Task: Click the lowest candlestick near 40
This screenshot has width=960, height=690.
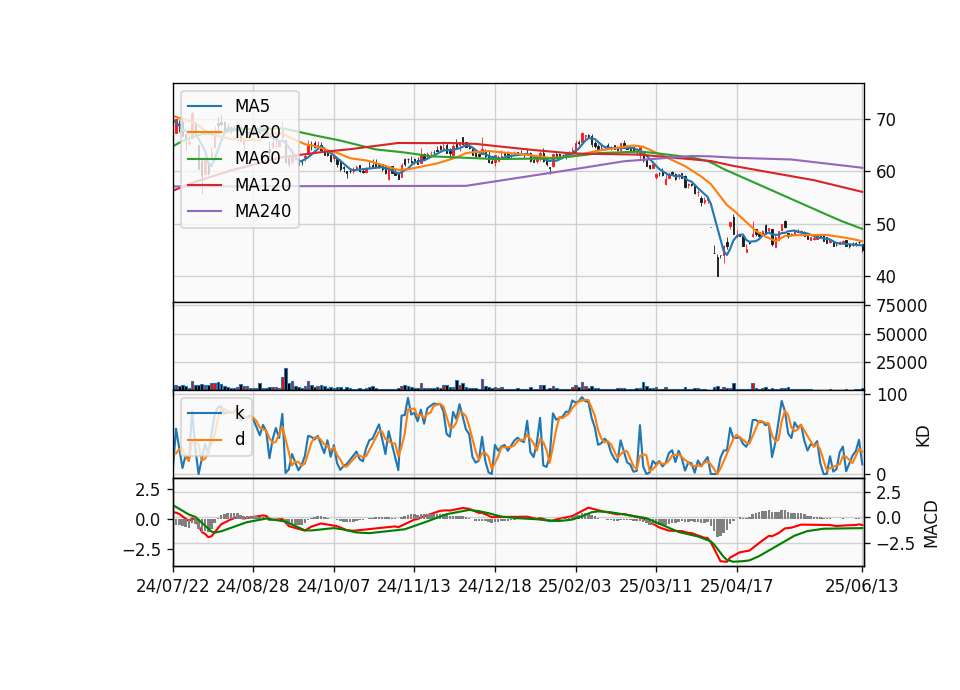Action: click(x=718, y=266)
